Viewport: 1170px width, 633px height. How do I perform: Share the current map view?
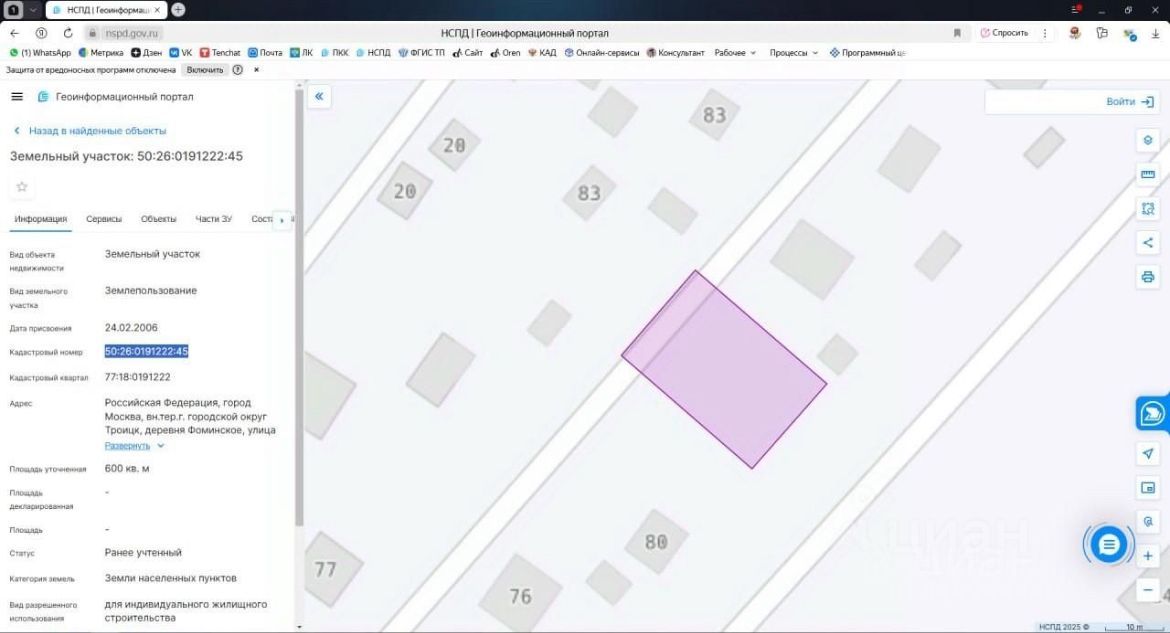click(x=1148, y=243)
